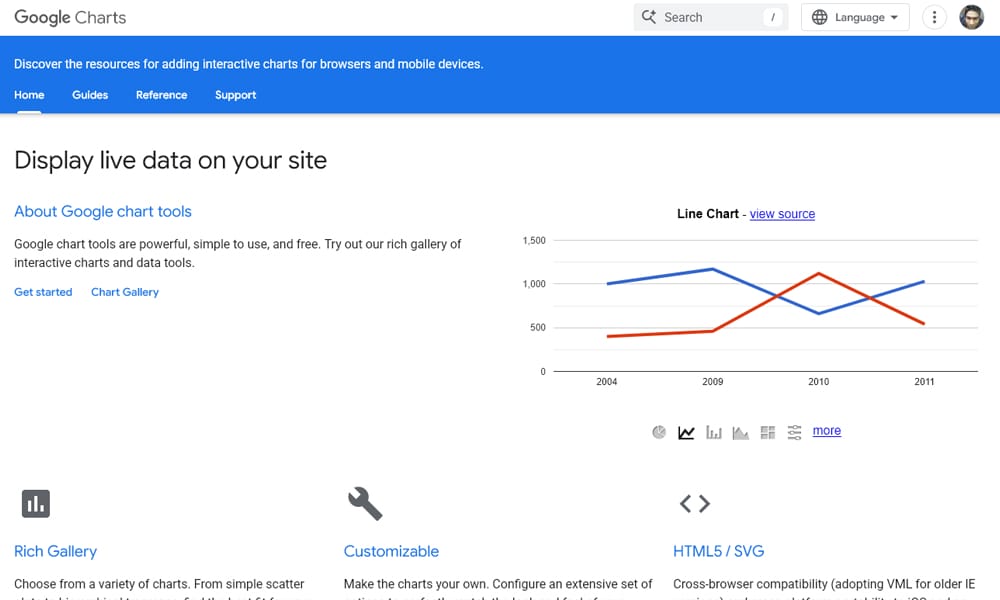Click the Rich Gallery bar chart icon
The height and width of the screenshot is (600, 1000).
(36, 504)
